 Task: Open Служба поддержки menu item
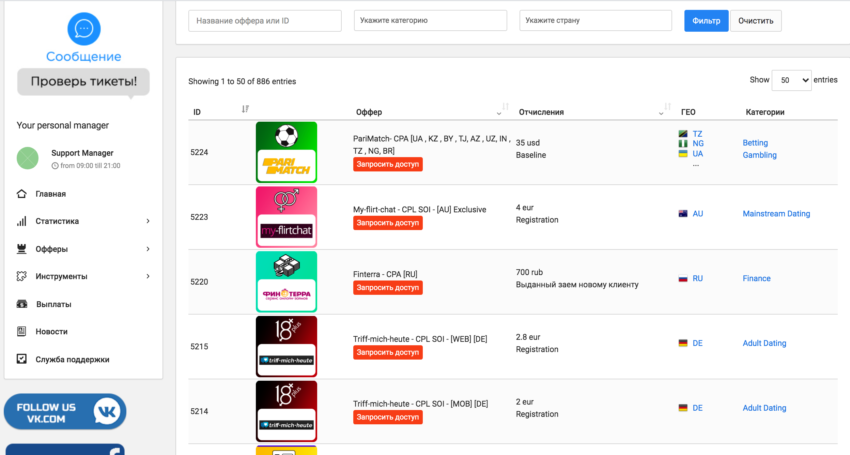point(72,359)
